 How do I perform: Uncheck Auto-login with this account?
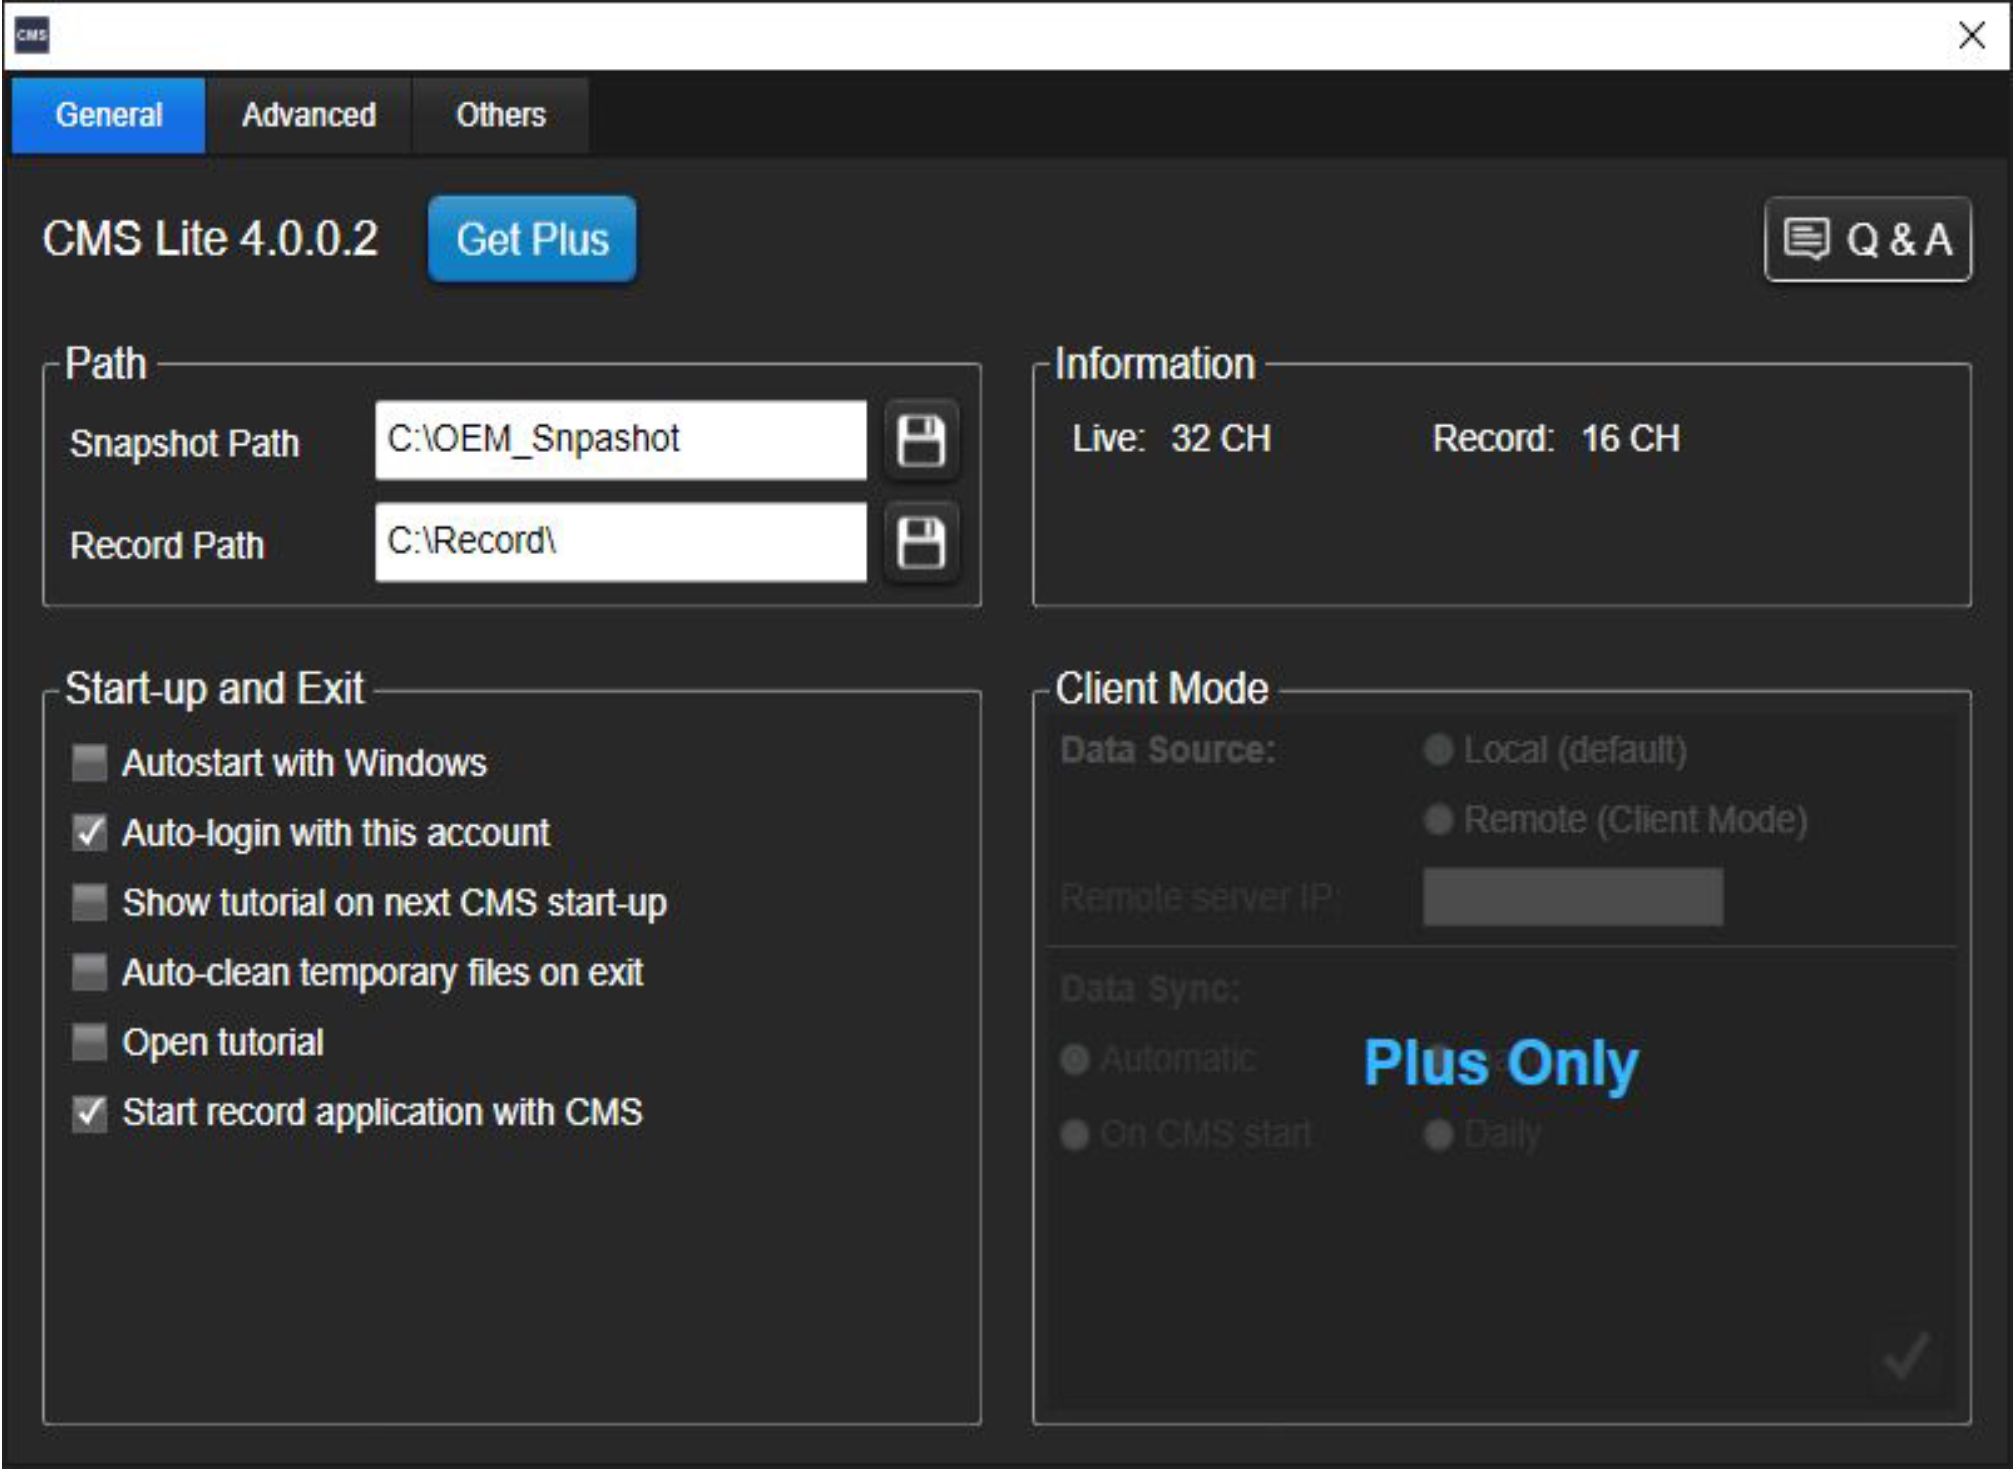tap(90, 832)
